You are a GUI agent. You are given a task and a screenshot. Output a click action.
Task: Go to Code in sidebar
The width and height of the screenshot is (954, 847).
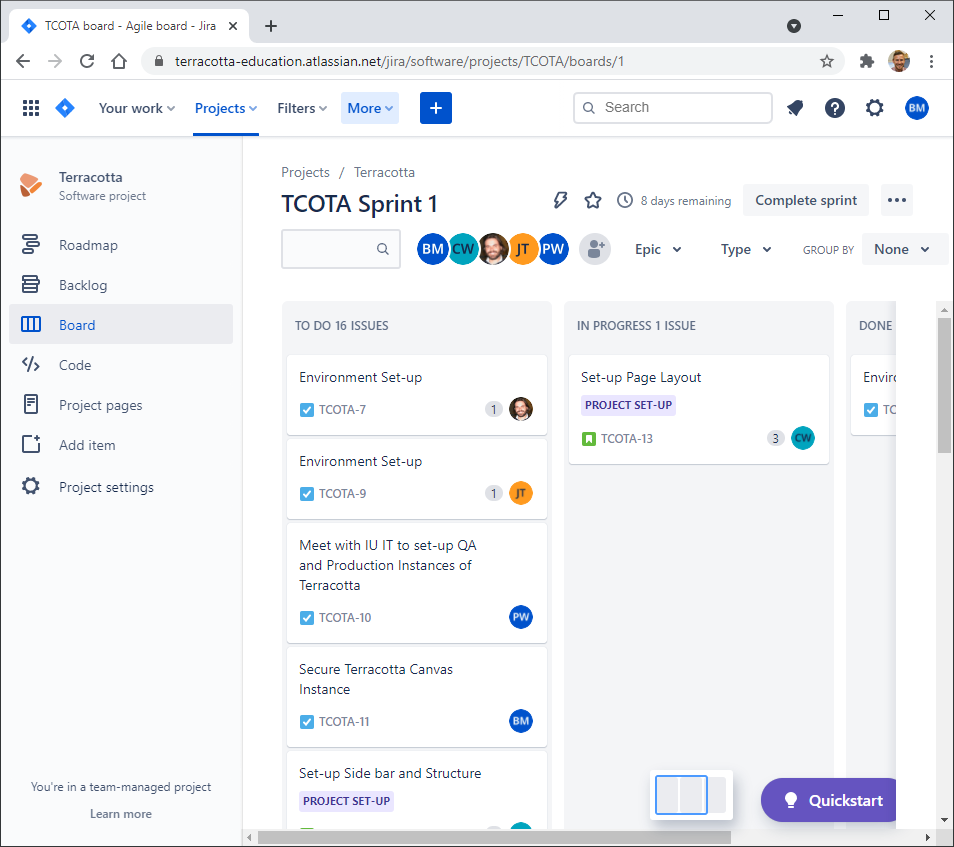[x=121, y=364]
